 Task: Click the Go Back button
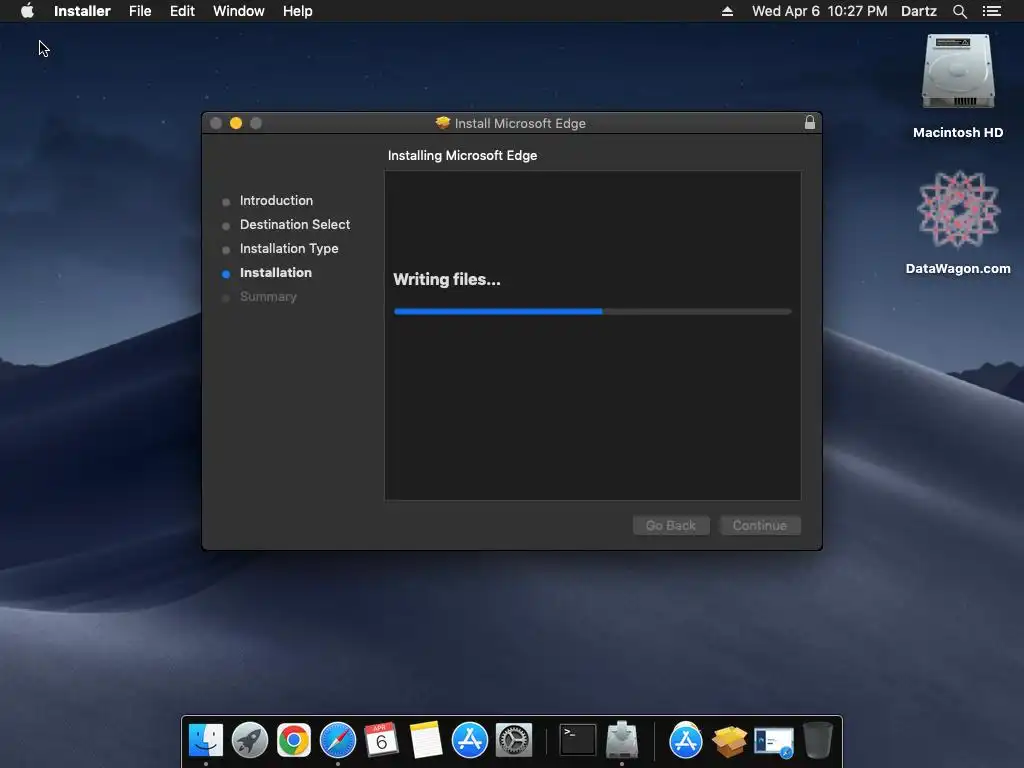click(671, 525)
